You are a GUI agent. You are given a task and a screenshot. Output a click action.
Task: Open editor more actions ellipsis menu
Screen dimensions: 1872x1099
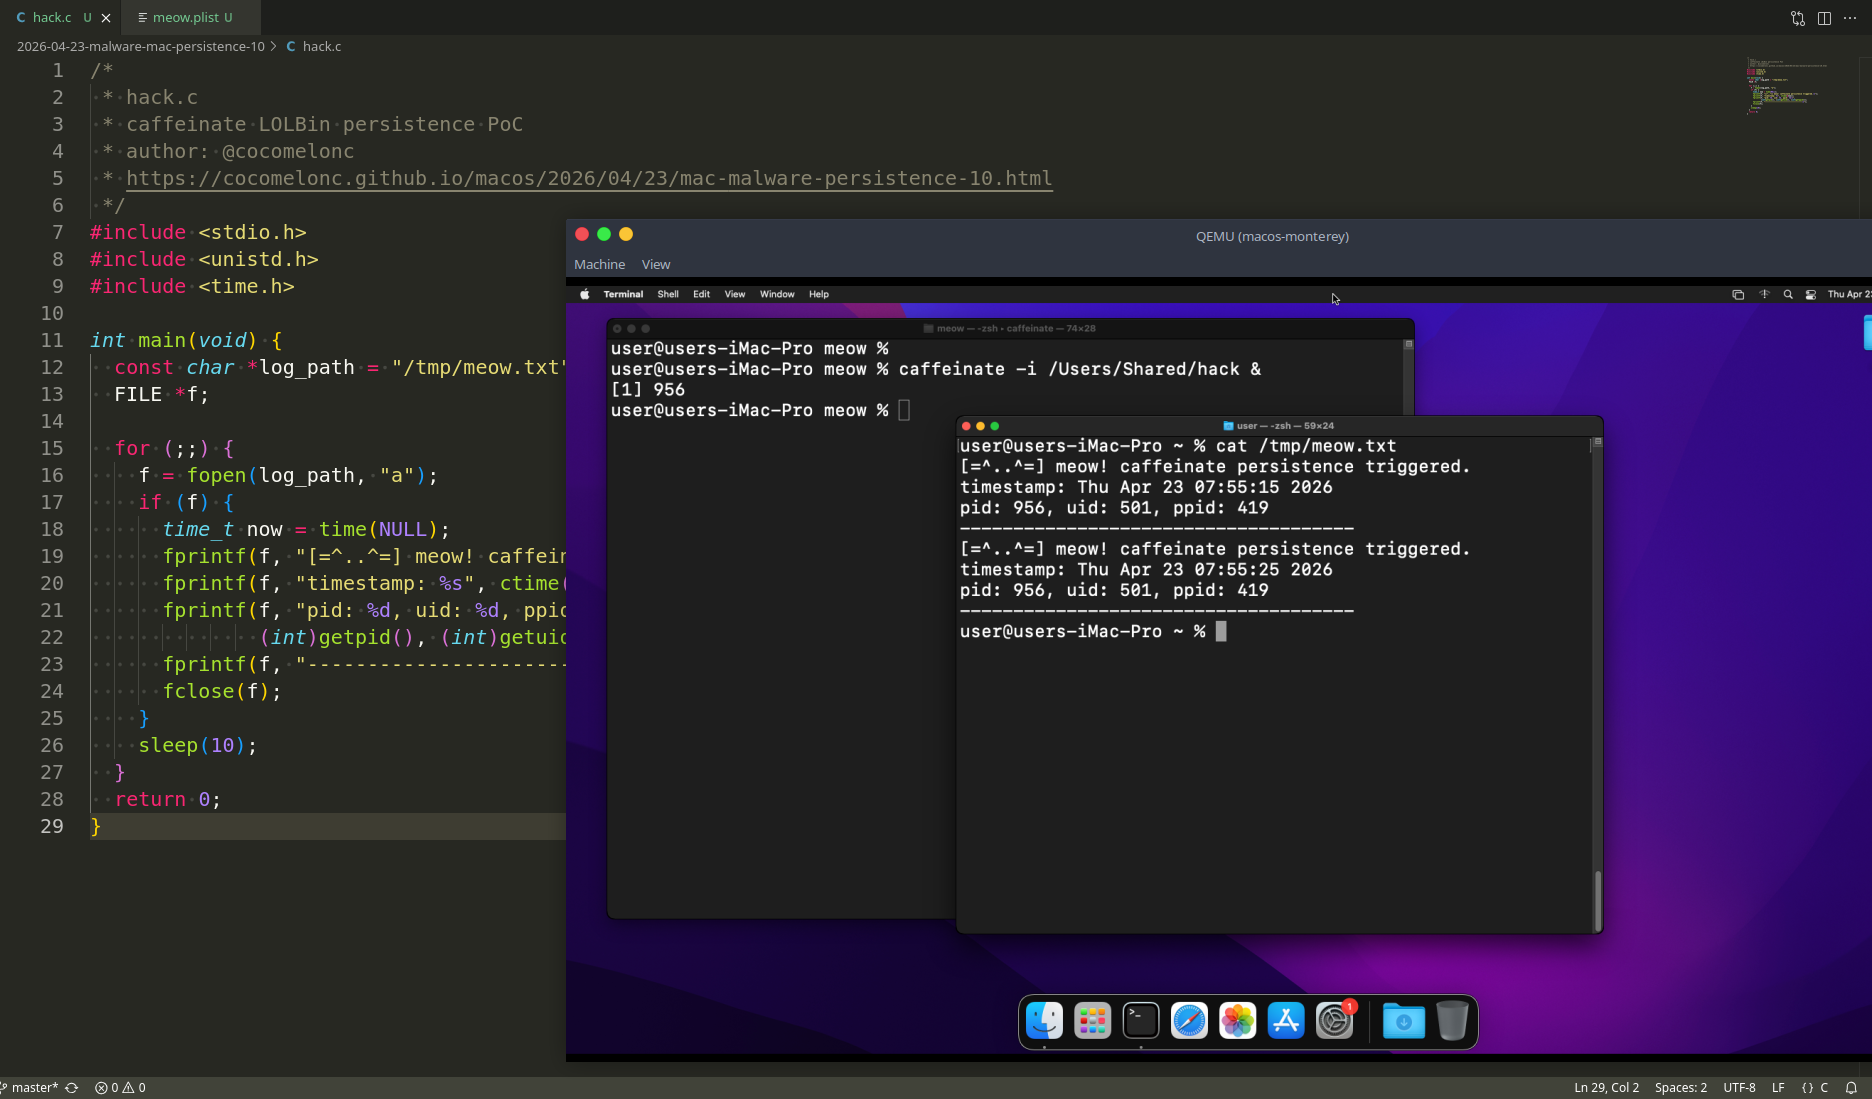1850,18
